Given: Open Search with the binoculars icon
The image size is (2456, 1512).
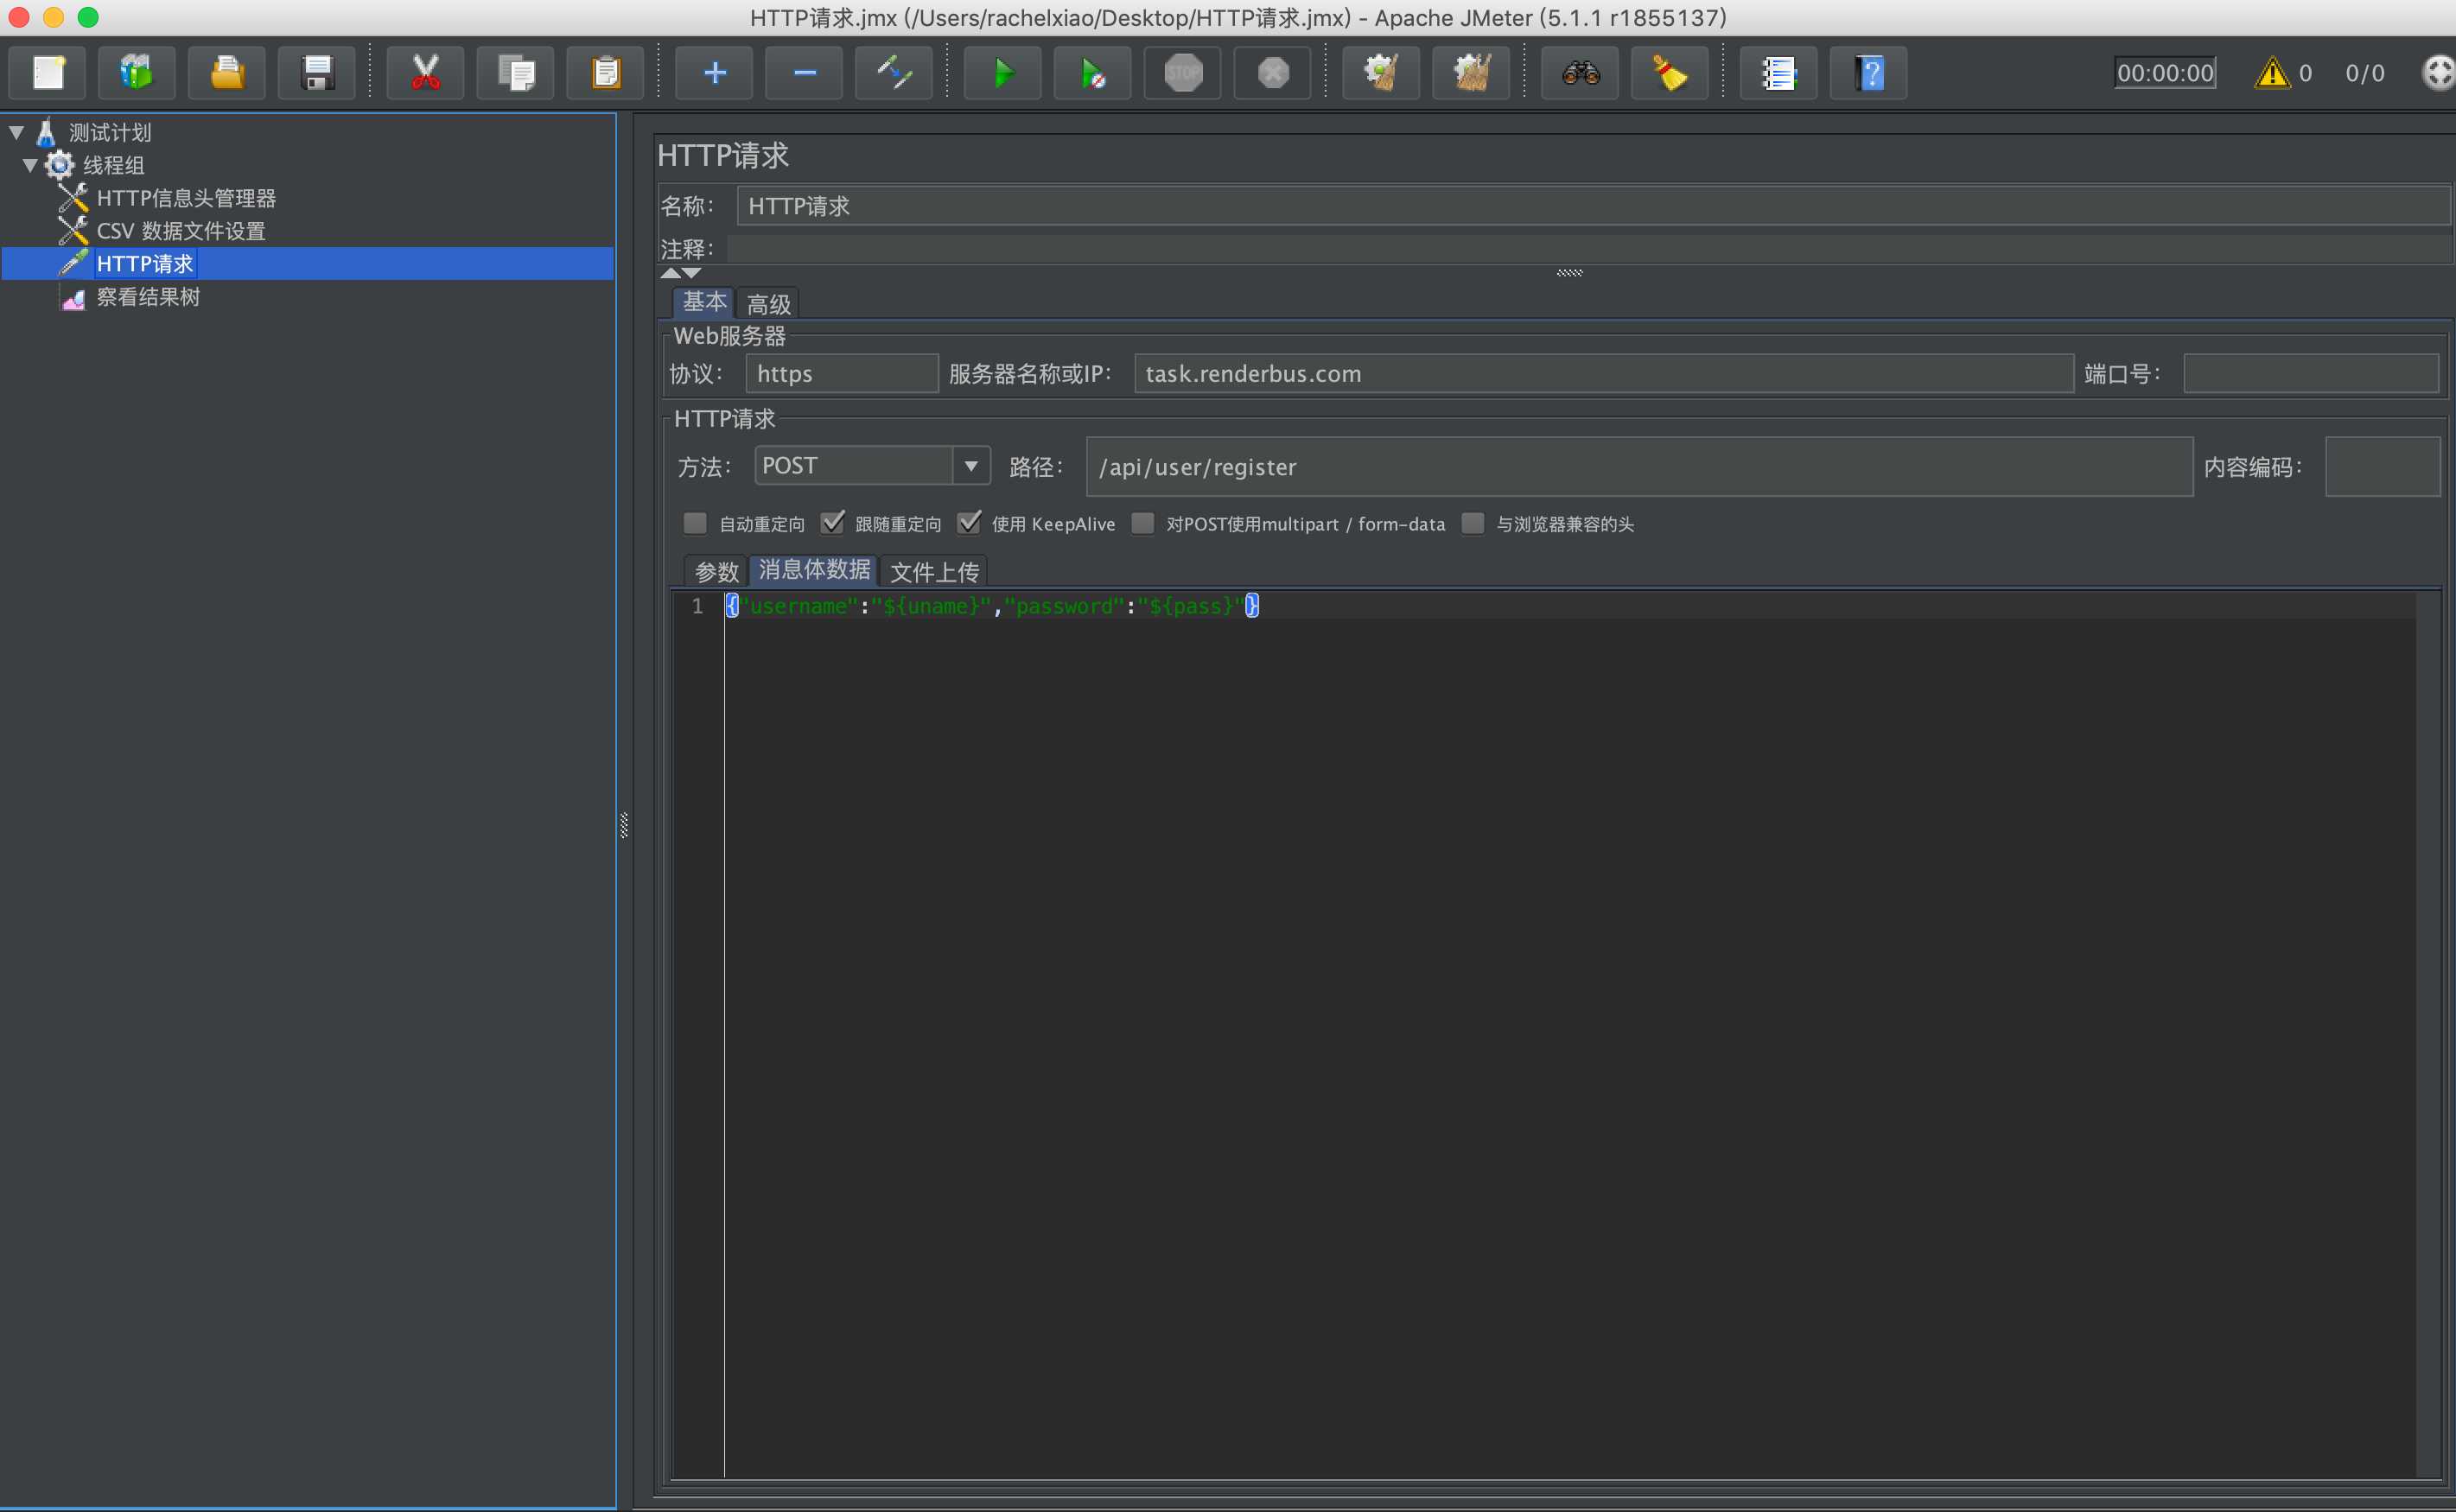Looking at the screenshot, I should tap(1581, 73).
